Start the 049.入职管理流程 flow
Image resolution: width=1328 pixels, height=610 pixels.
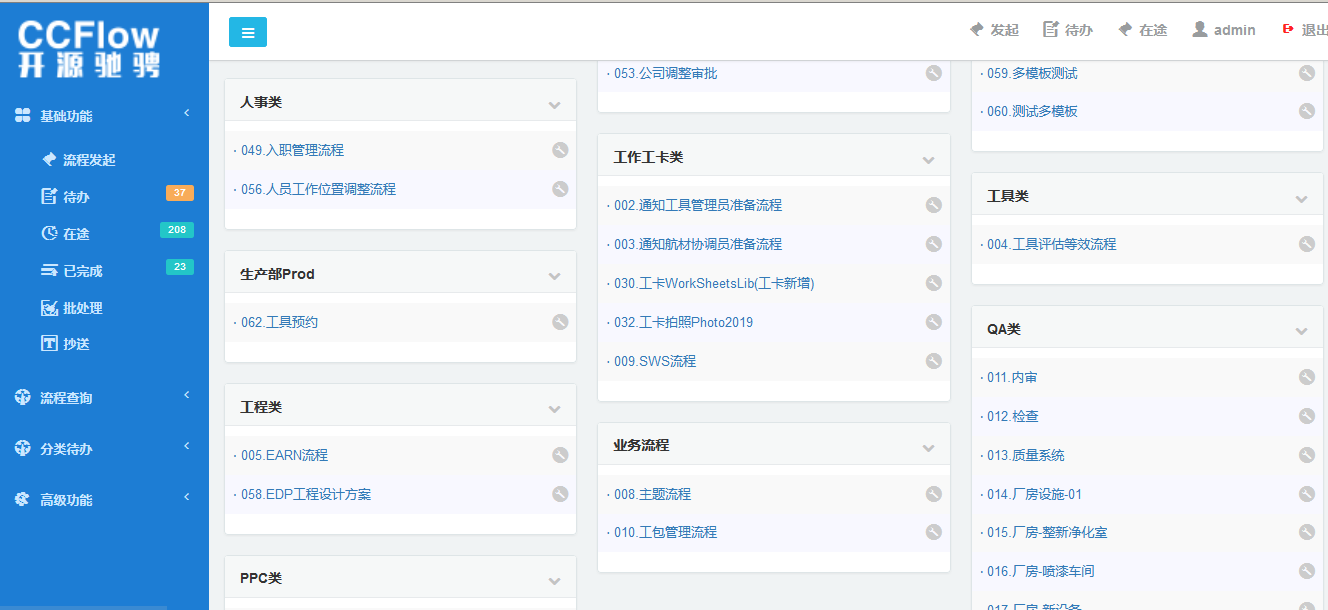(292, 150)
